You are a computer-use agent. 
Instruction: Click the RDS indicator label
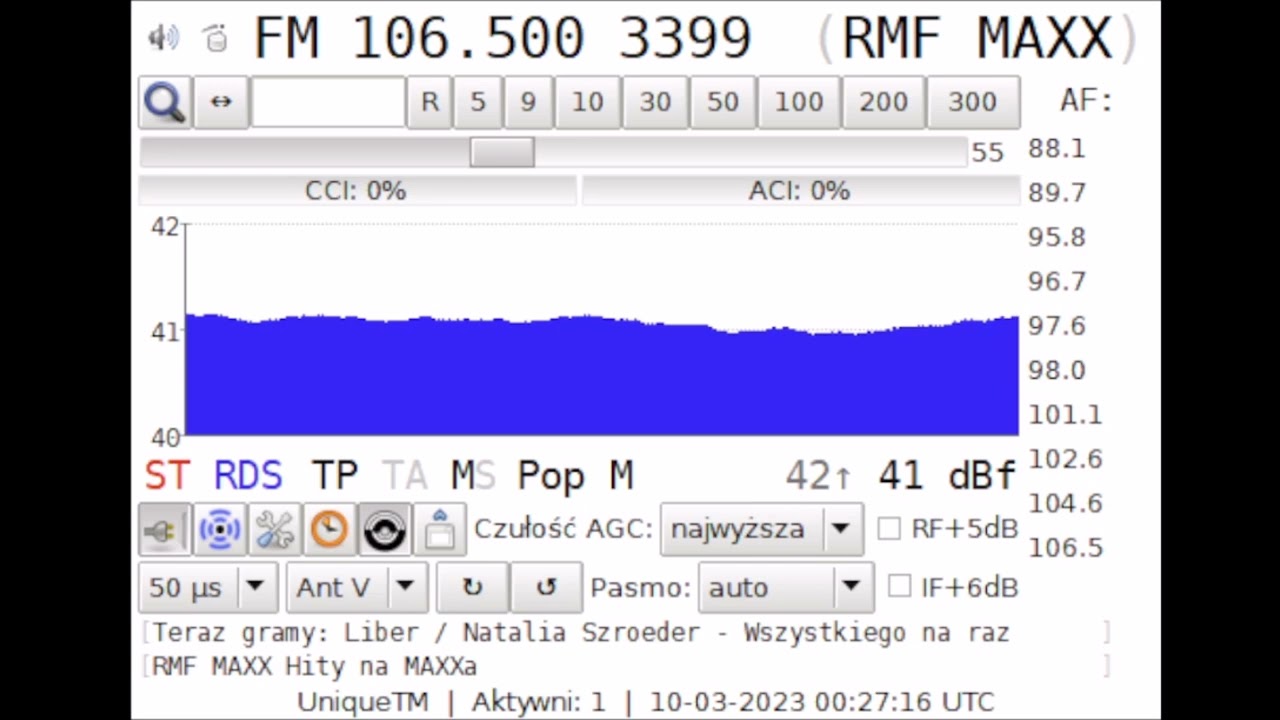click(248, 476)
